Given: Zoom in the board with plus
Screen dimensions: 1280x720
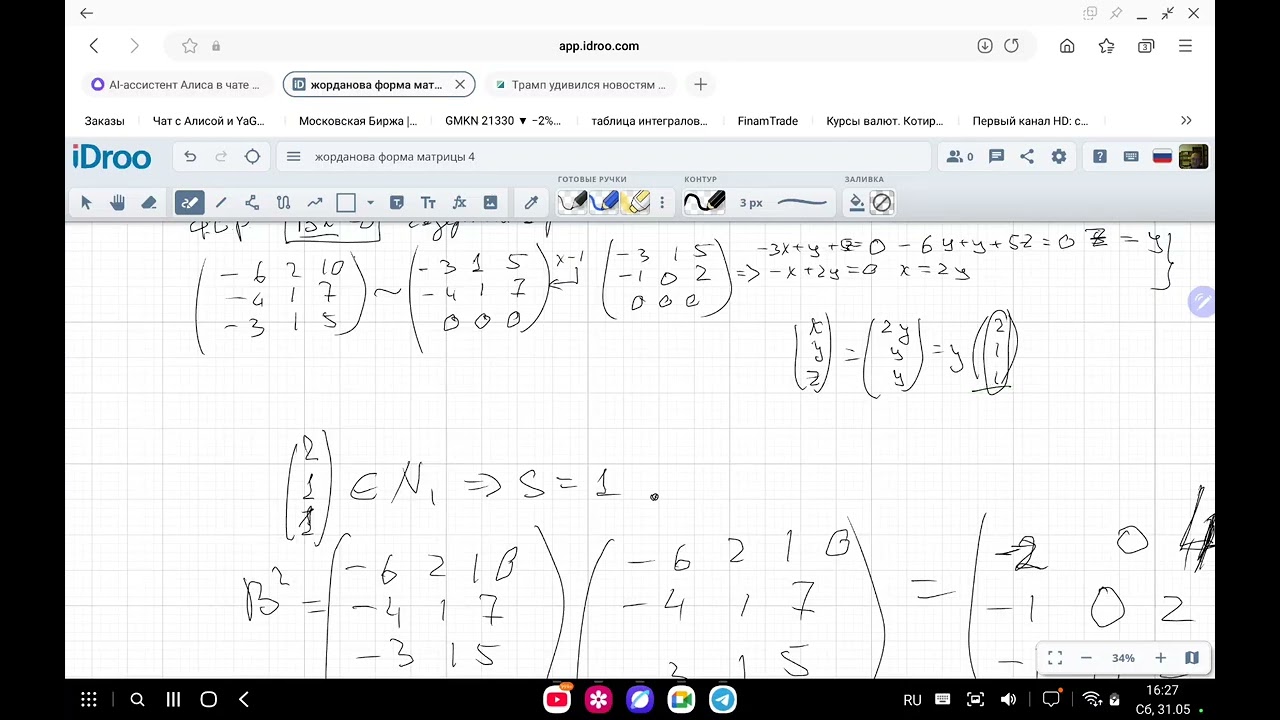Looking at the screenshot, I should (1160, 658).
